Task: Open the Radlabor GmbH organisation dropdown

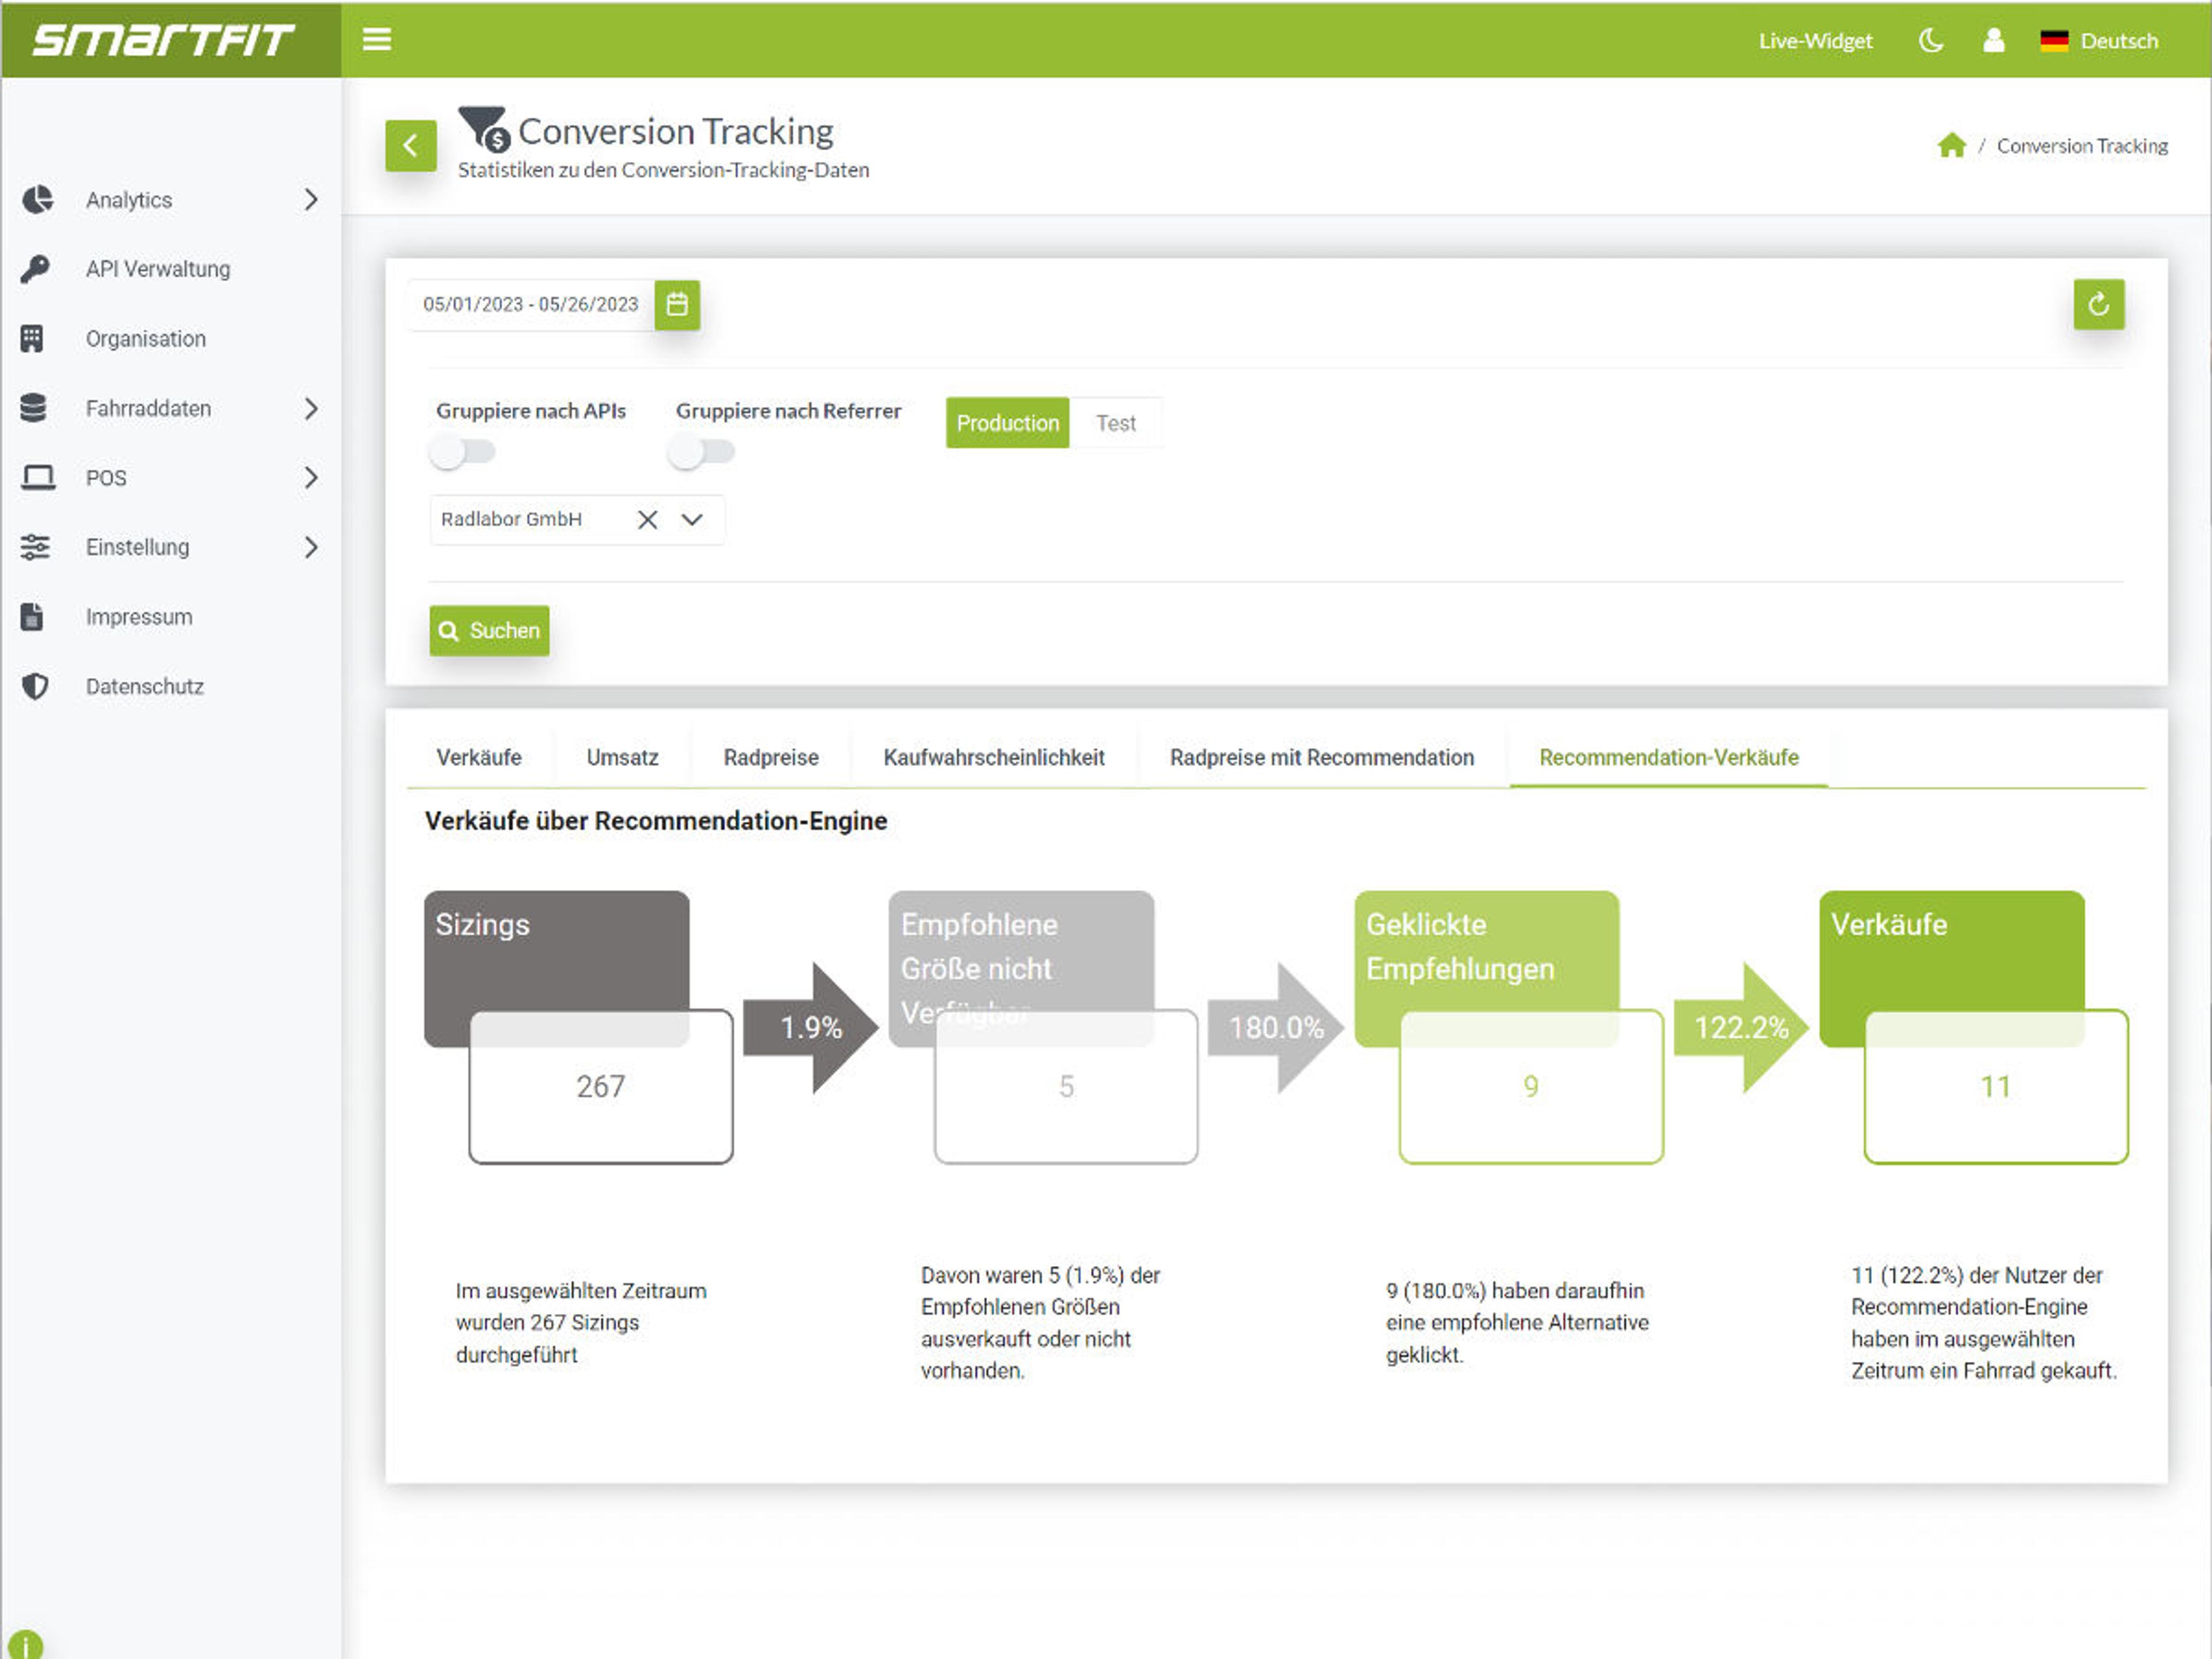Action: pos(692,520)
